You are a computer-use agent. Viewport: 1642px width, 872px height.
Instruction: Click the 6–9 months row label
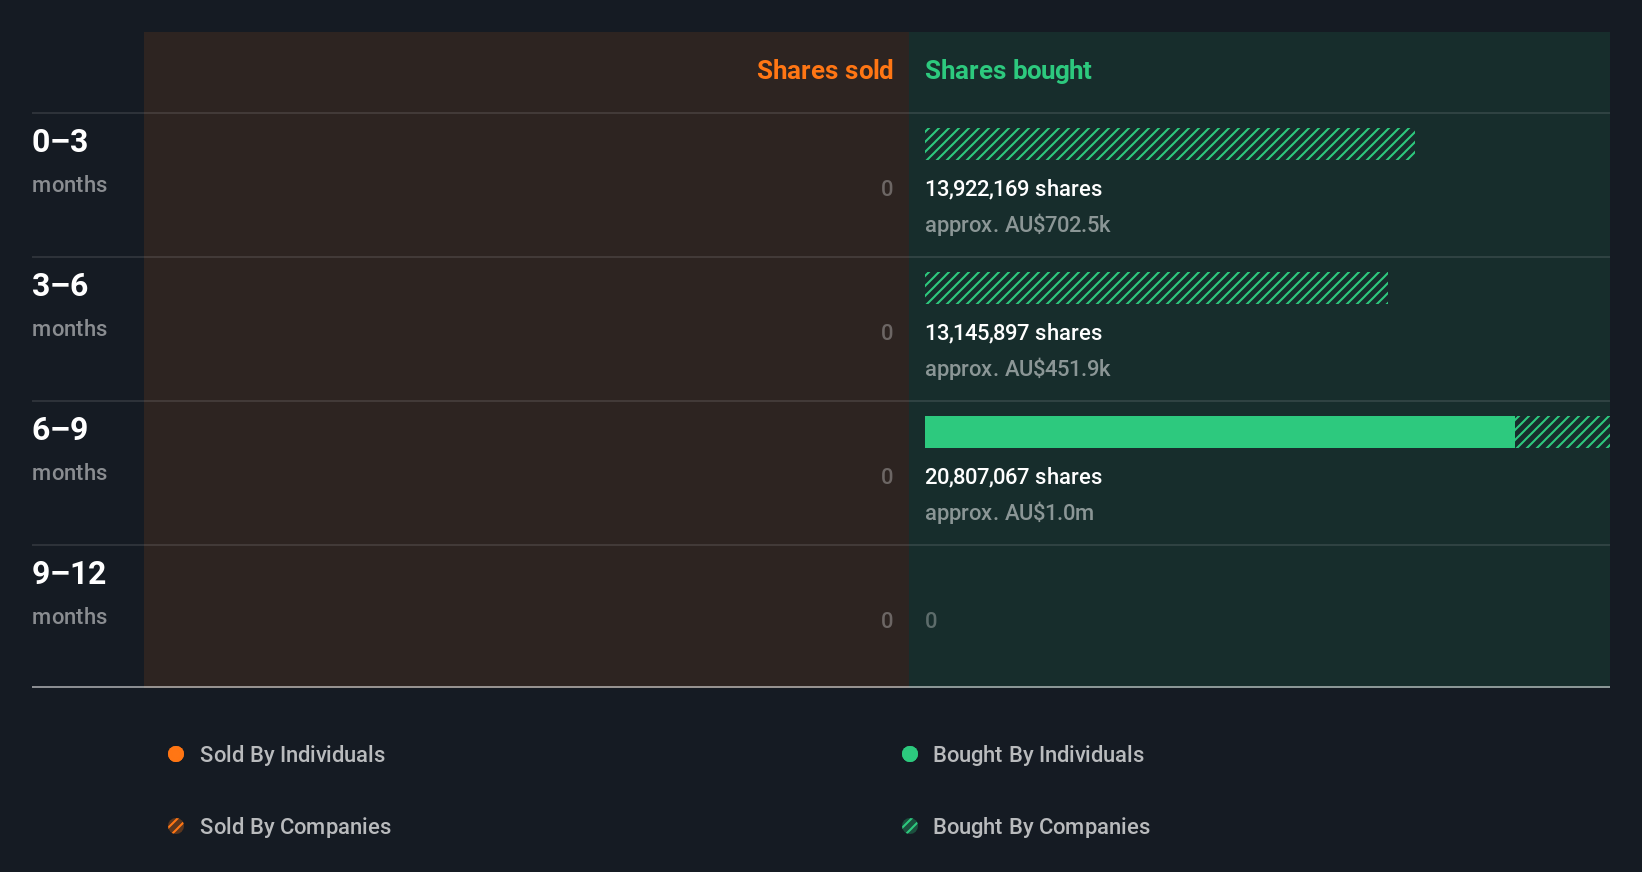(x=69, y=448)
